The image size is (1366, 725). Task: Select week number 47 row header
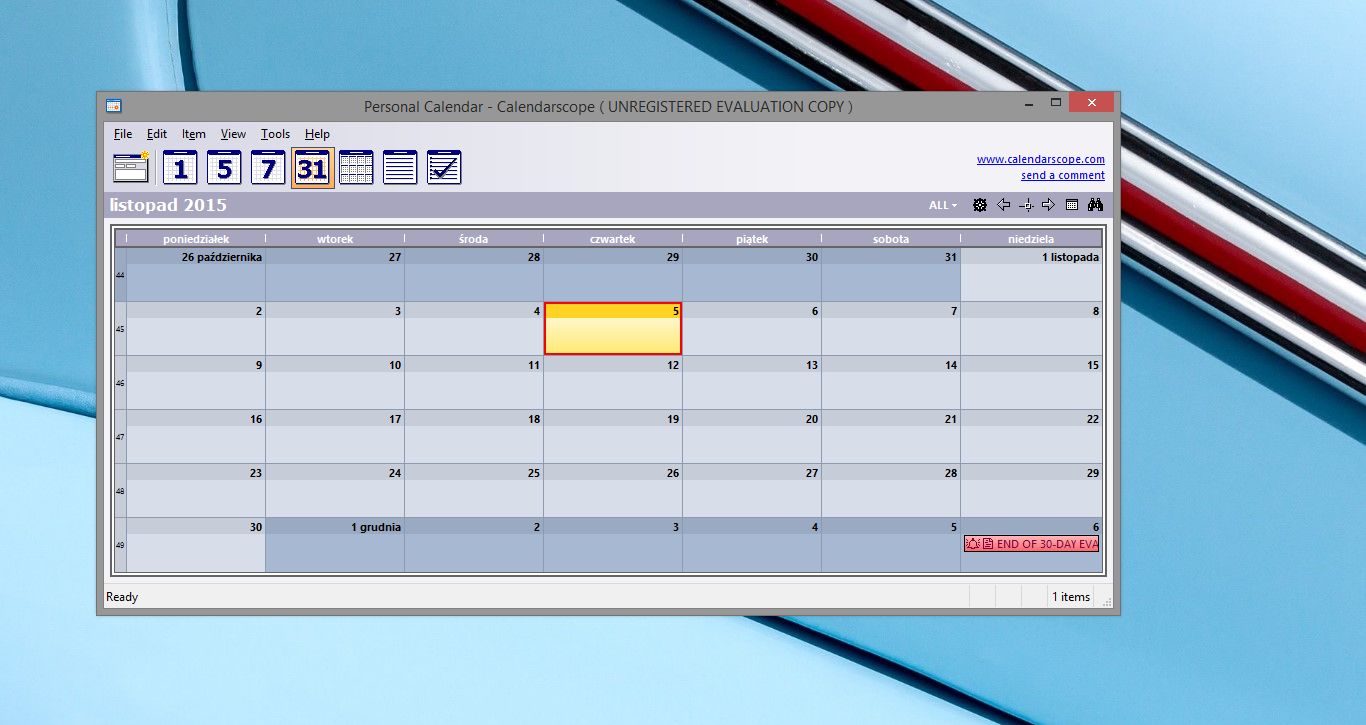[x=120, y=437]
